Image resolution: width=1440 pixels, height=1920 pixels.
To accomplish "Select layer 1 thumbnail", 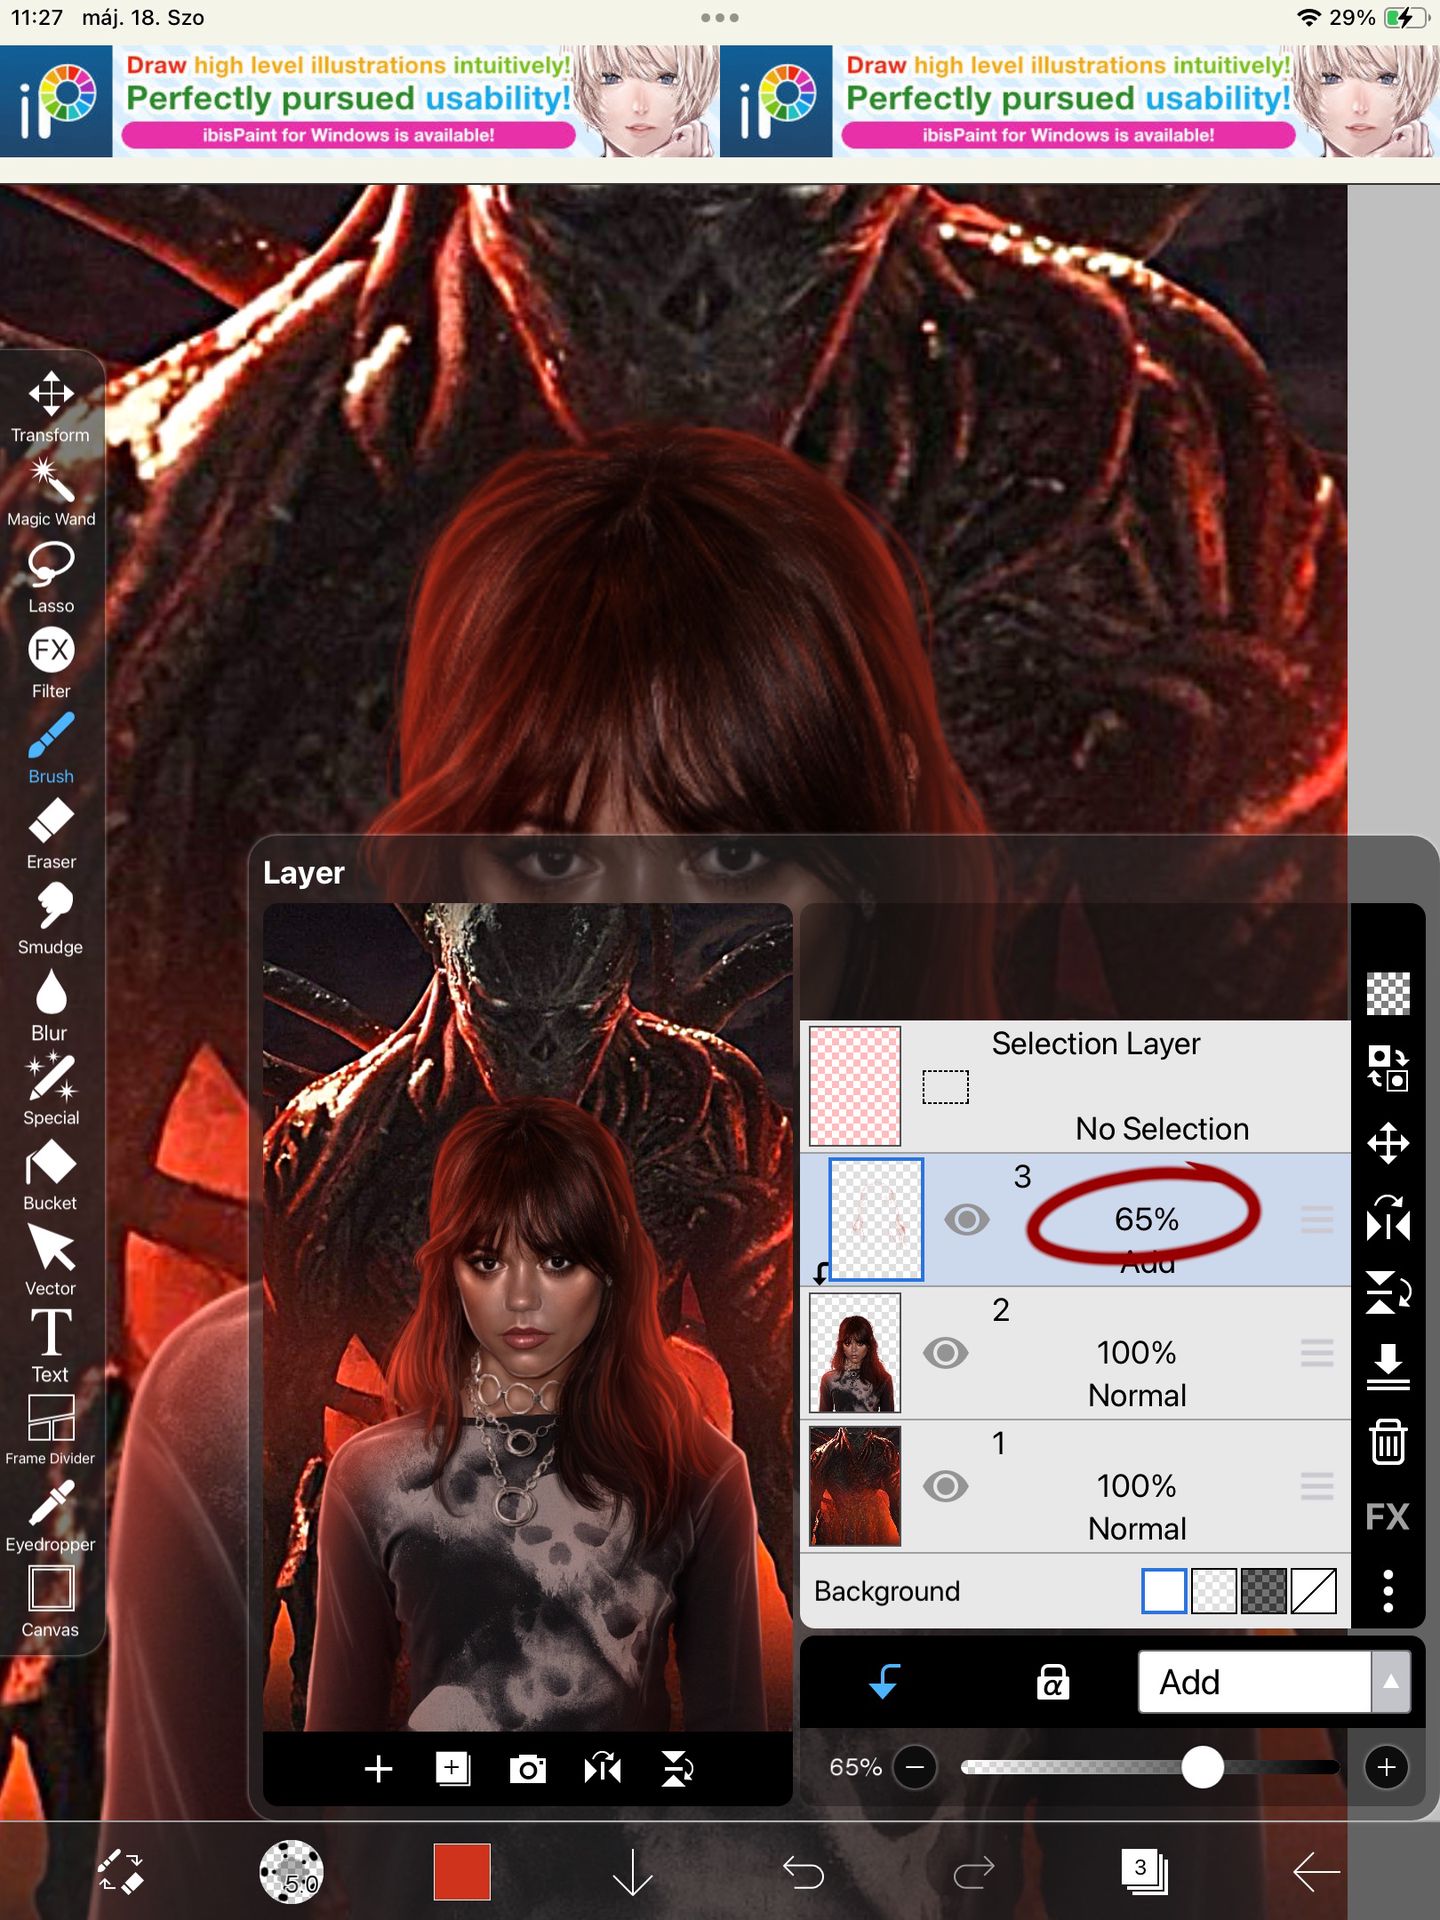I will pyautogui.click(x=855, y=1486).
